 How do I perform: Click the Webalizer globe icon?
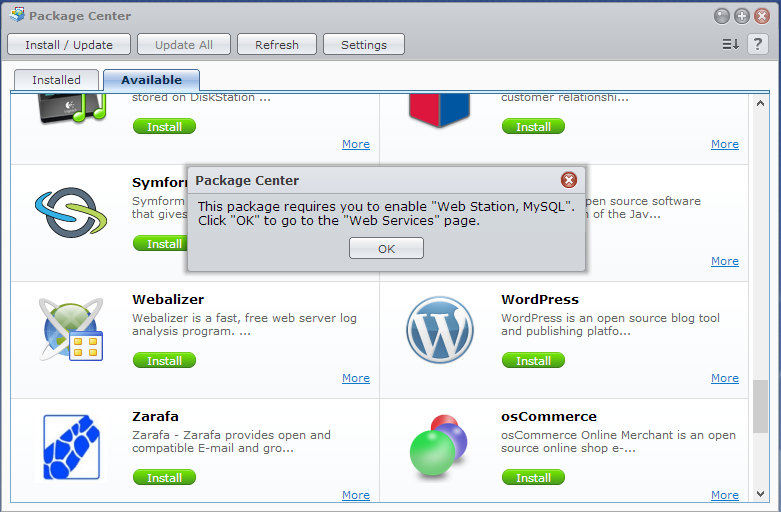[71, 329]
